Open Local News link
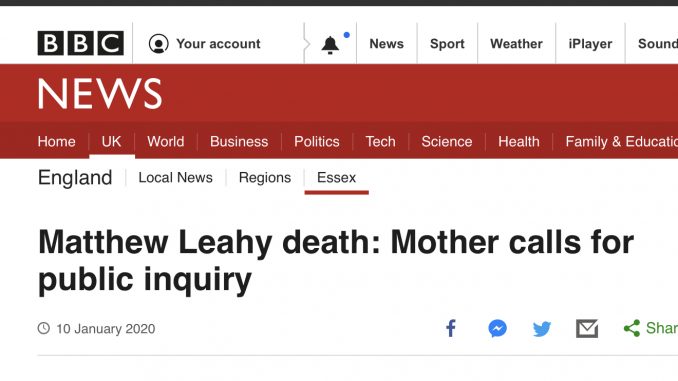Viewport: 678px width, 381px height. coord(176,178)
